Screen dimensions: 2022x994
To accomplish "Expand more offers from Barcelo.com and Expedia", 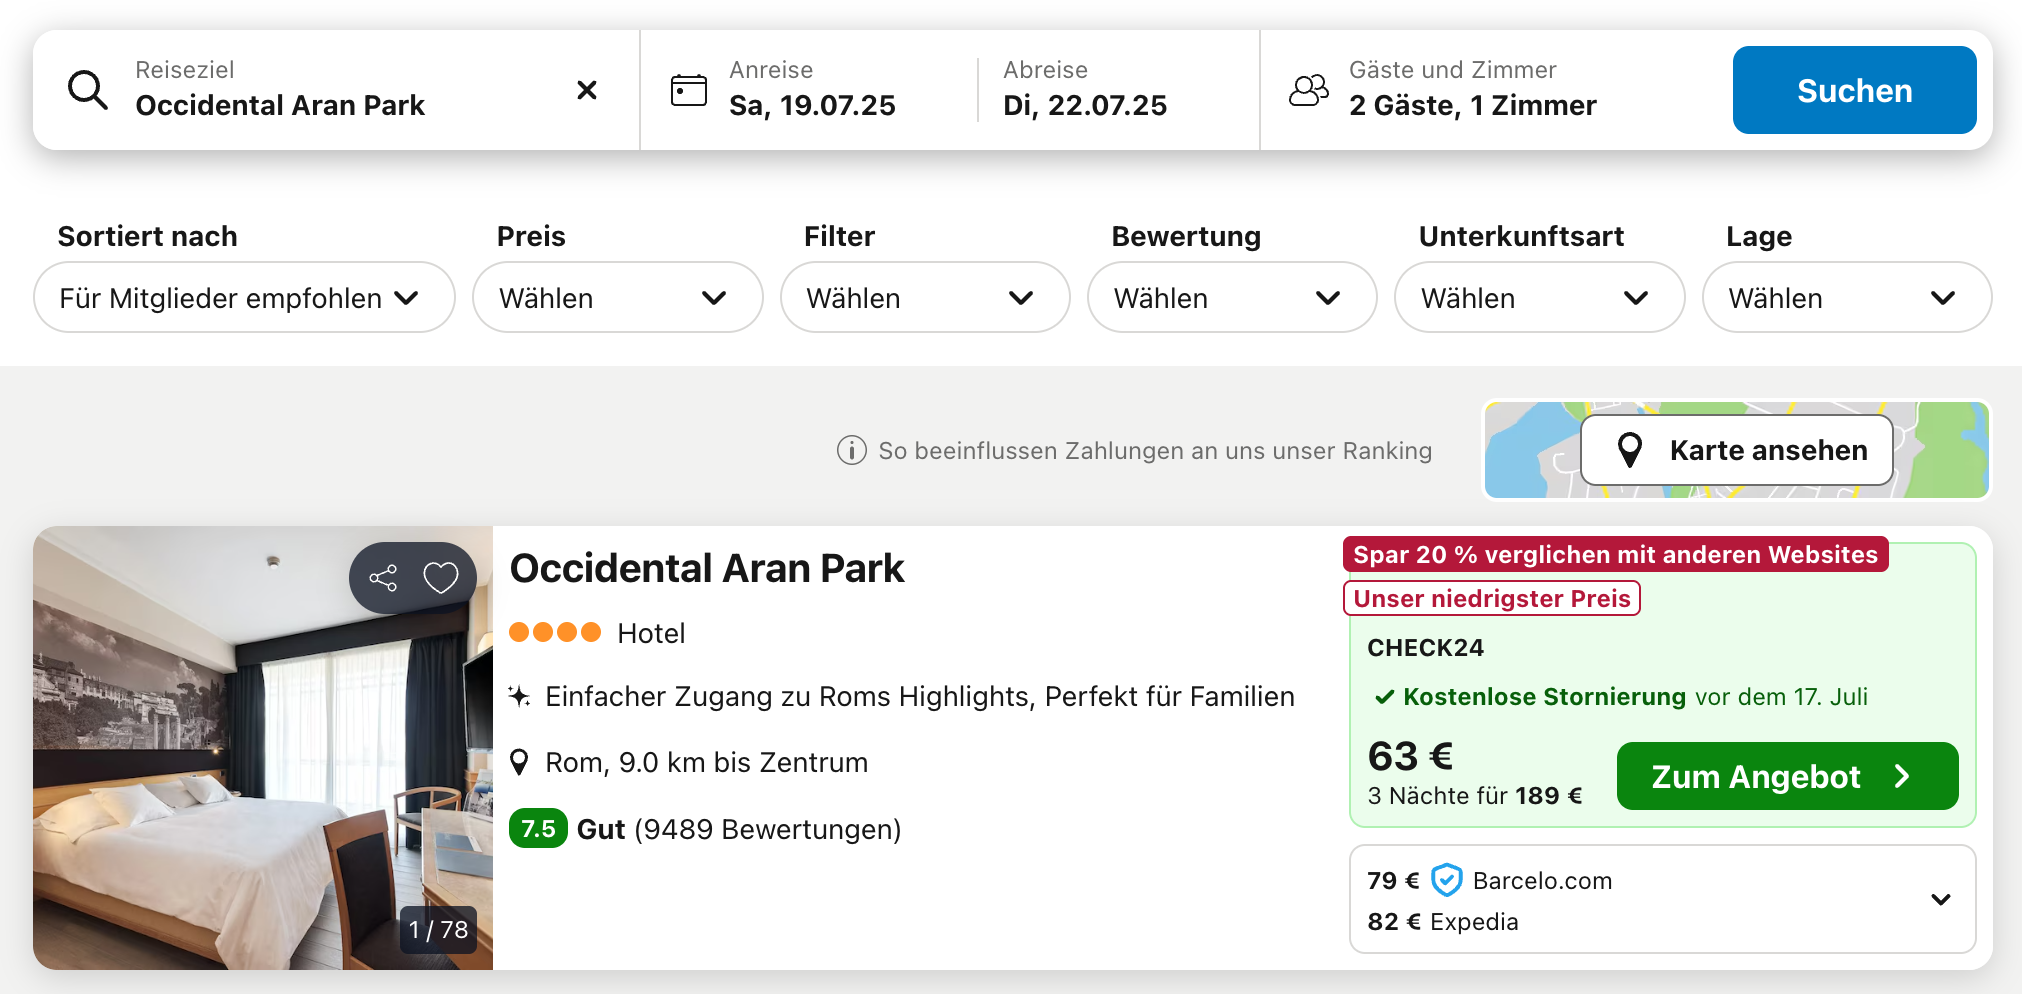I will [x=1940, y=899].
